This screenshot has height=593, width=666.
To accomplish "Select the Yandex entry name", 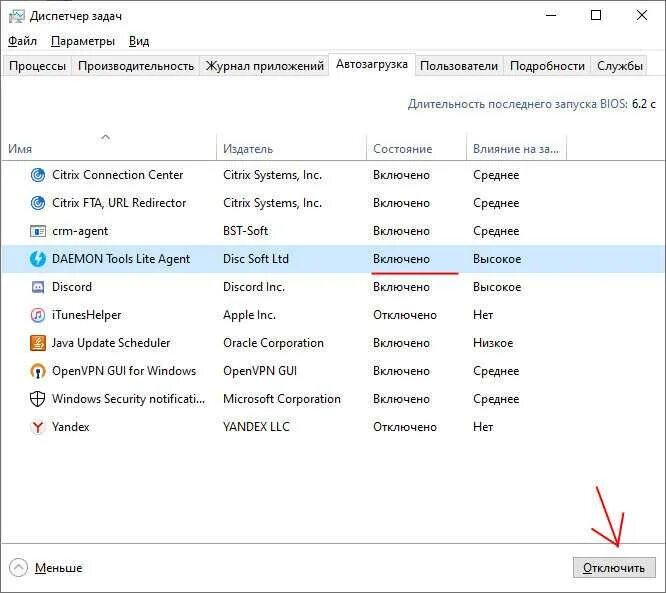I will [x=71, y=427].
